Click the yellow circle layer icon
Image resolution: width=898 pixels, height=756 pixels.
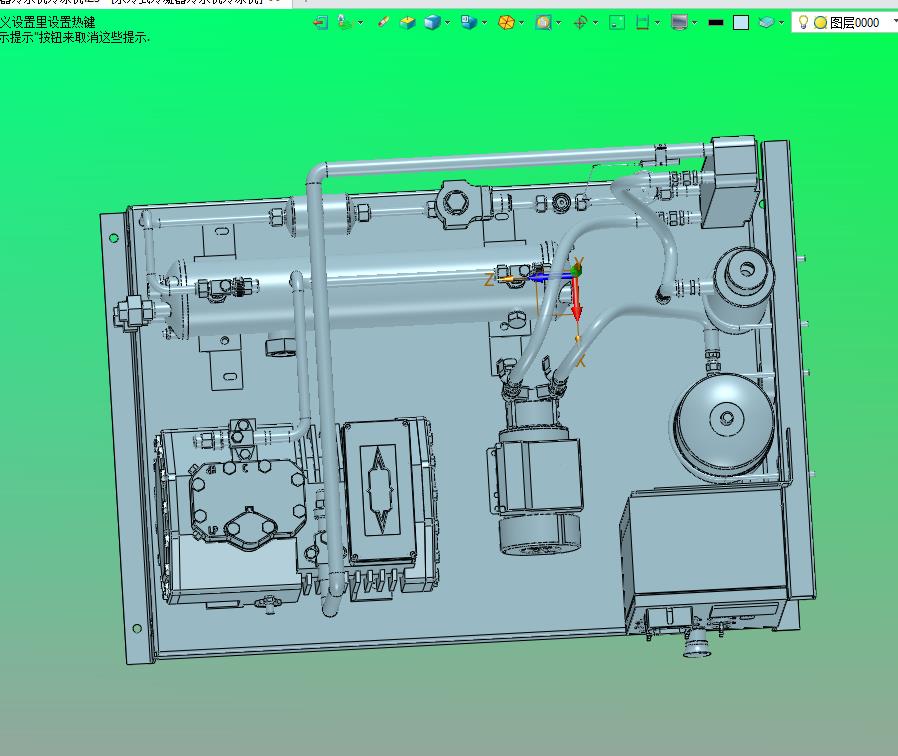pos(820,22)
